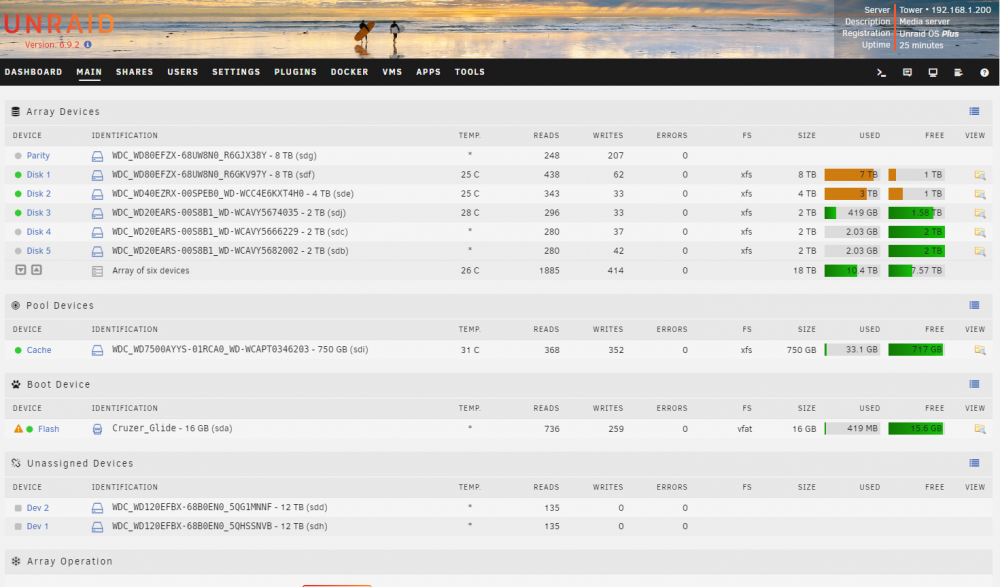Open the Disk 1 settings link

click(x=38, y=175)
